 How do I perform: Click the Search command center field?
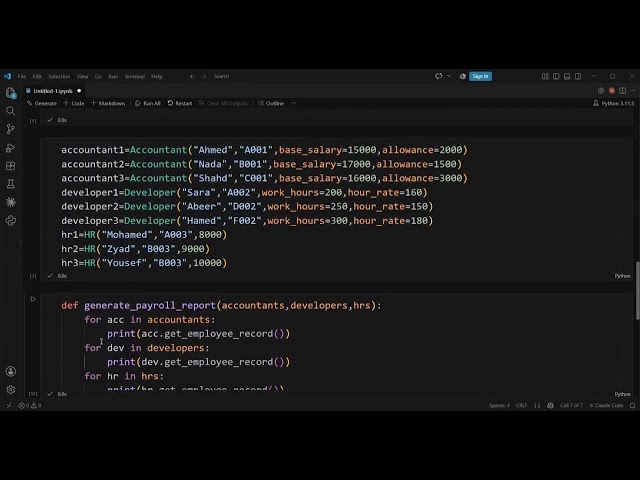coord(320,76)
